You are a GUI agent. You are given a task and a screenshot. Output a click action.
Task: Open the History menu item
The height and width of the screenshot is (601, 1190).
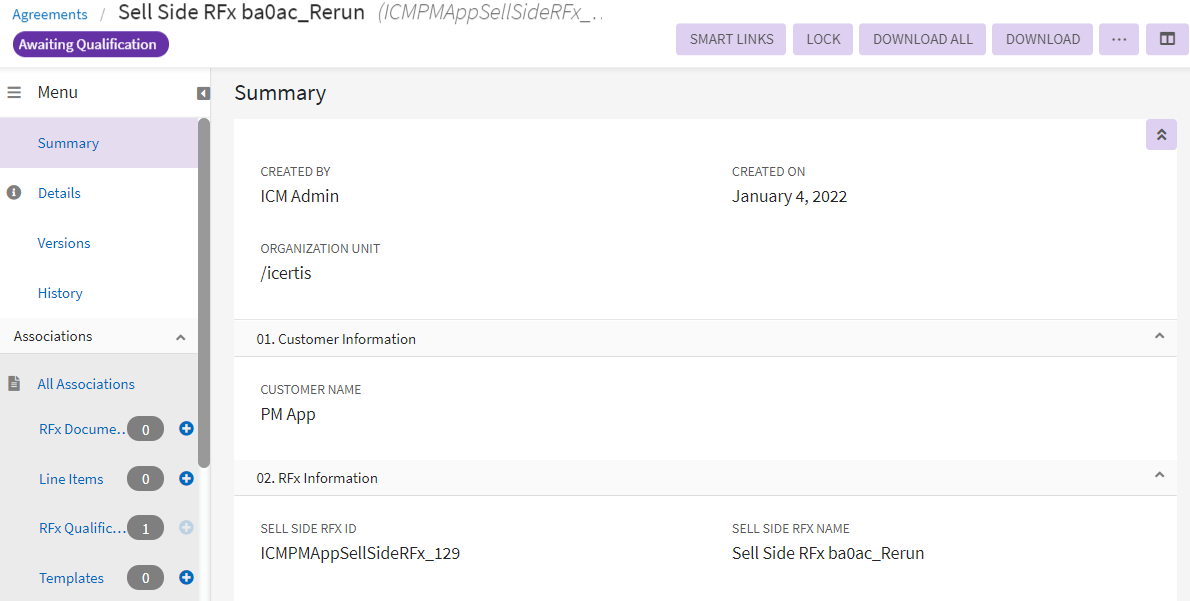tap(60, 293)
